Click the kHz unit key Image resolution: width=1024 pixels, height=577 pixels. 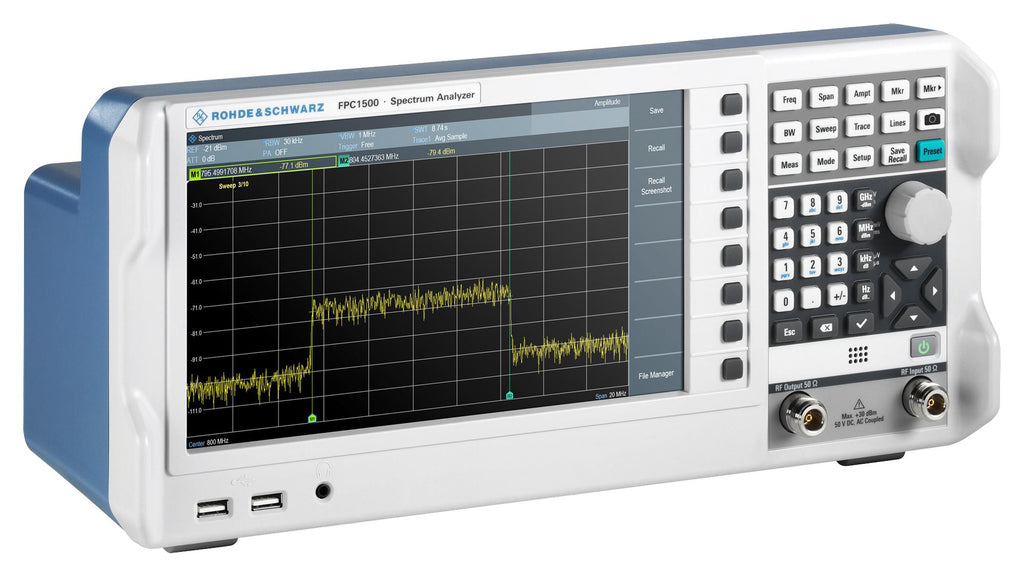(866, 260)
